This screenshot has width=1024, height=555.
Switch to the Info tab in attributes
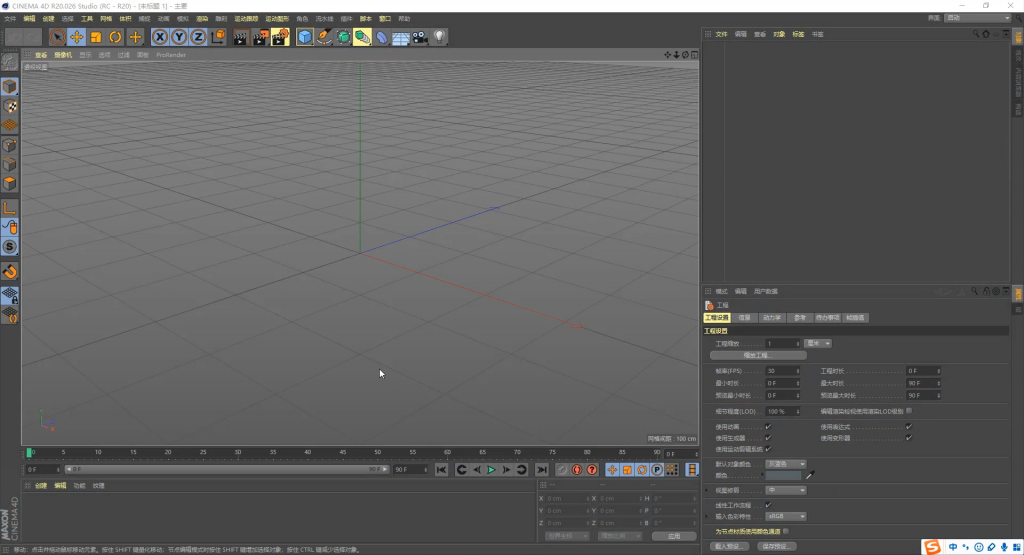(744, 318)
